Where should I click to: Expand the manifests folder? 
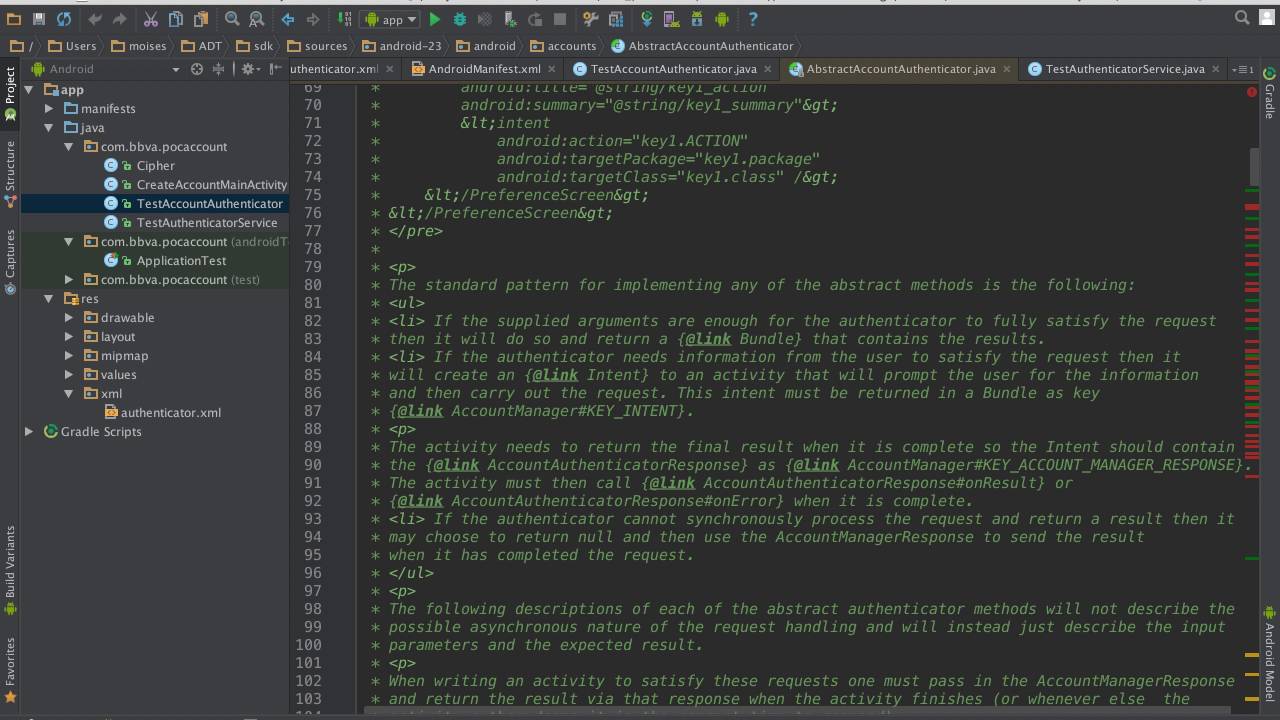coord(49,109)
